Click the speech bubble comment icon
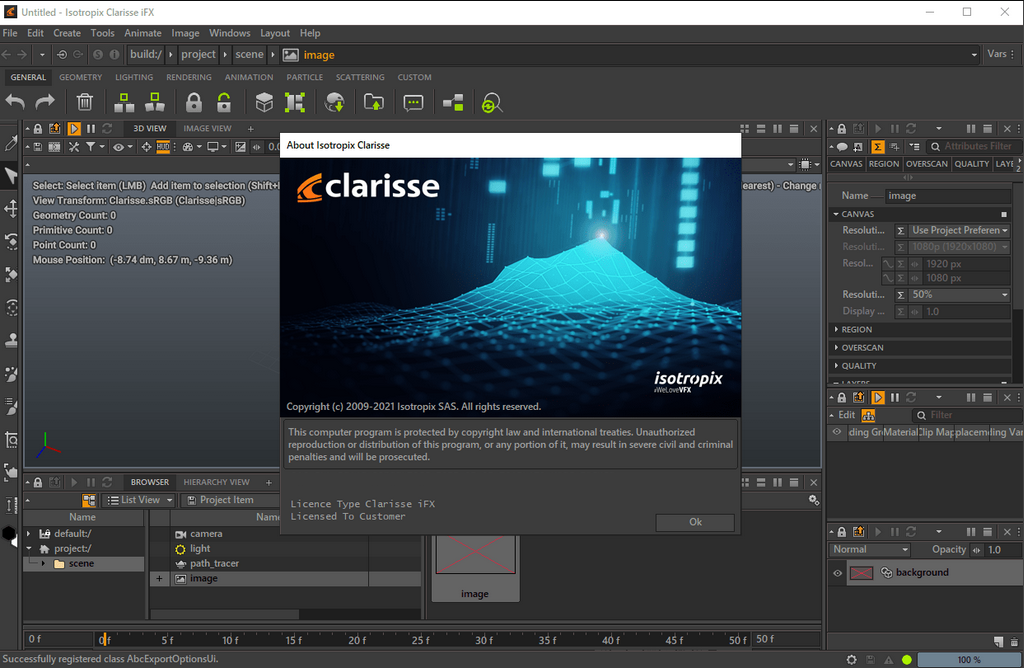 [413, 103]
